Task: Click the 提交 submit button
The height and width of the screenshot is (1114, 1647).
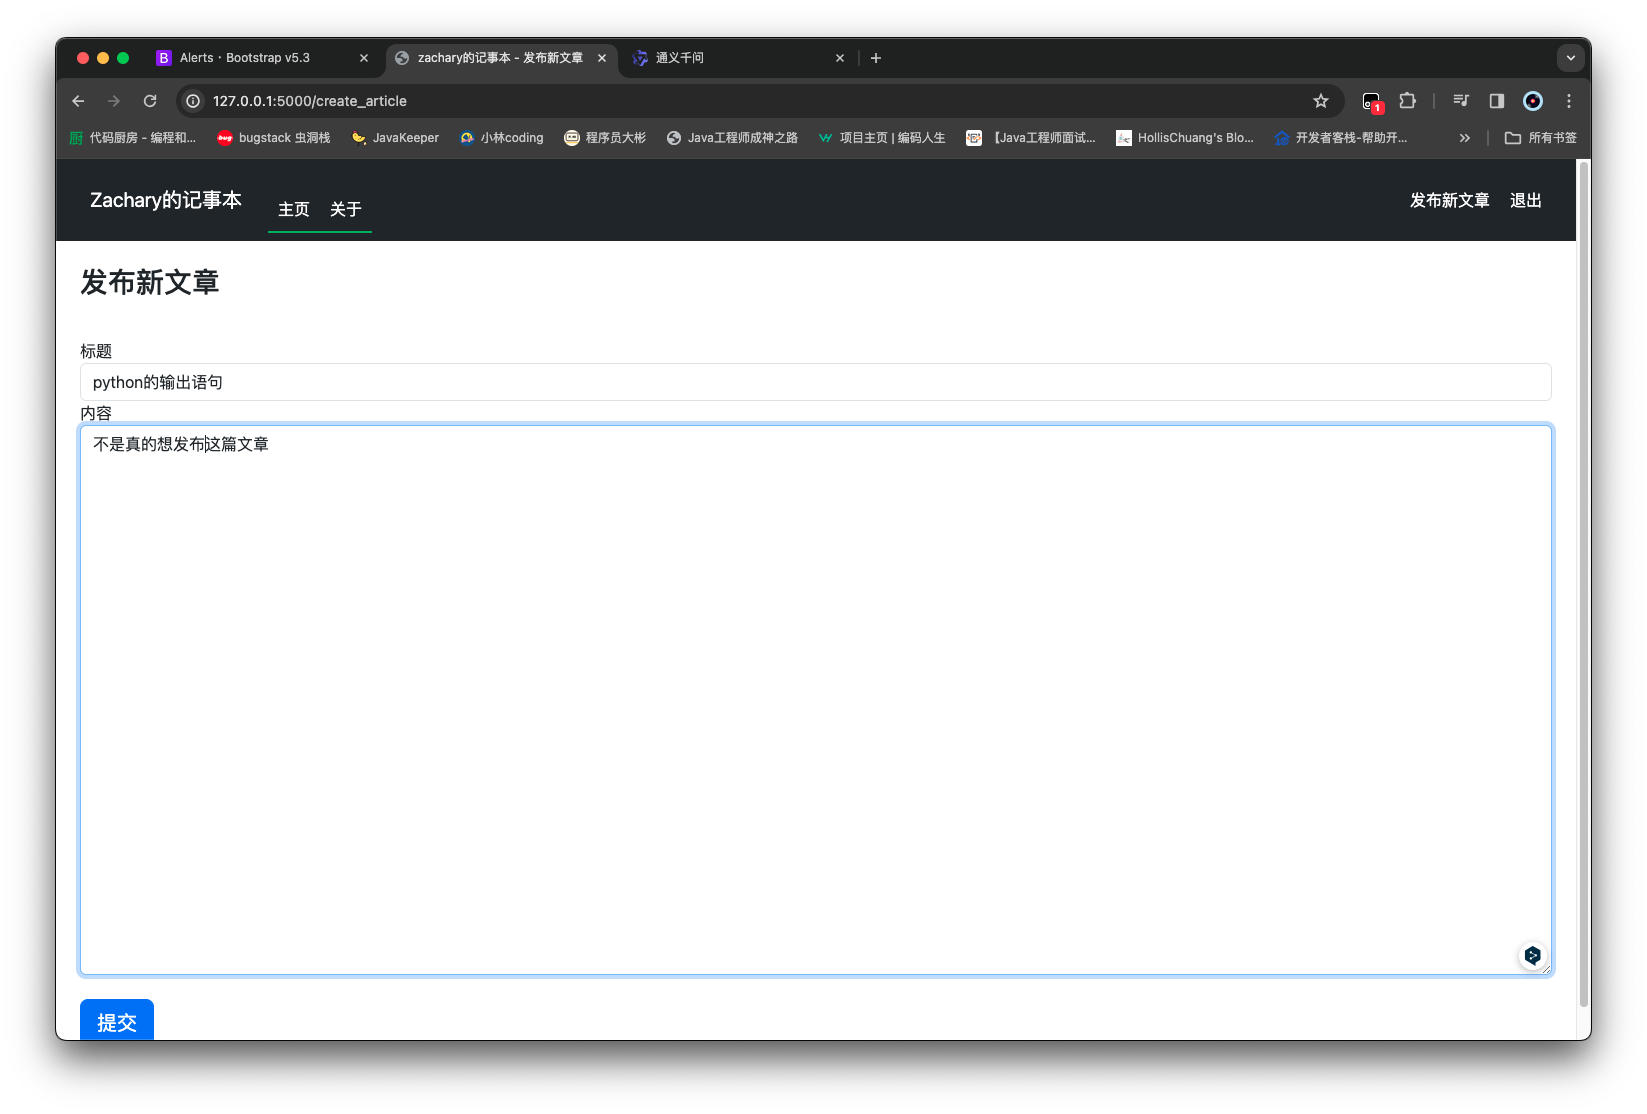Action: pos(117,1020)
